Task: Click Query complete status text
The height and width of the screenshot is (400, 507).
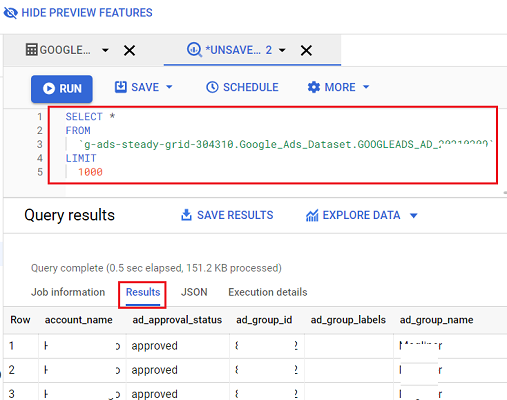Action: click(x=156, y=268)
